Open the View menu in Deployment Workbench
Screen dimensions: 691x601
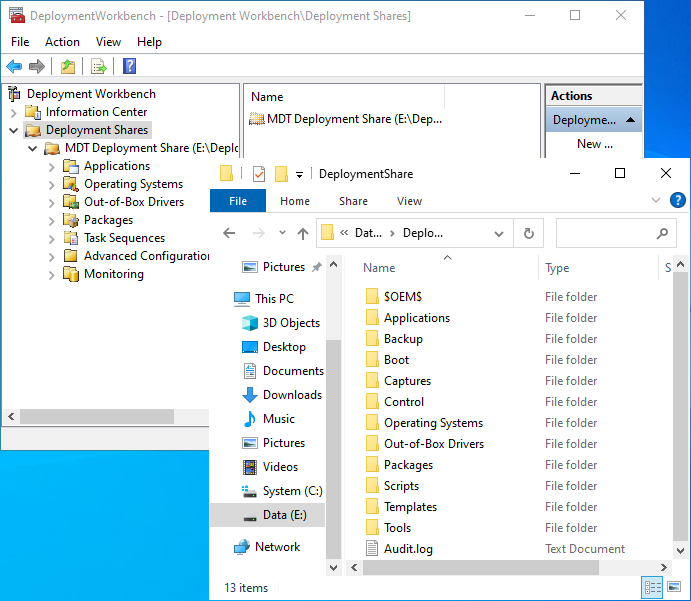pos(108,42)
